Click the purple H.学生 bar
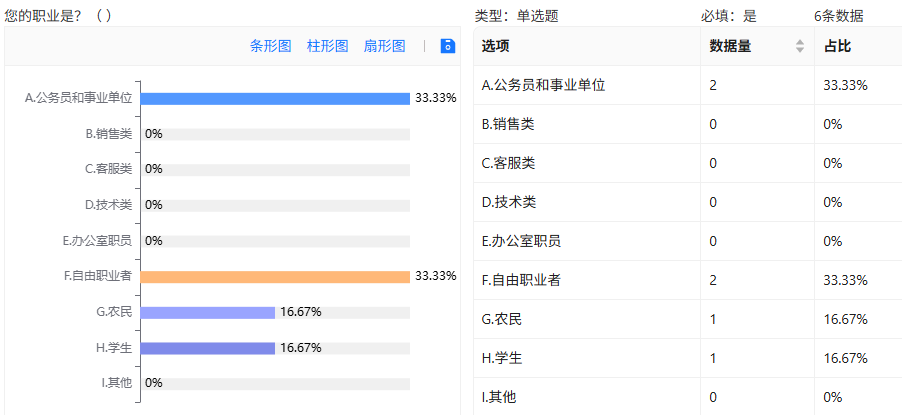The height and width of the screenshot is (415, 902). tap(208, 348)
